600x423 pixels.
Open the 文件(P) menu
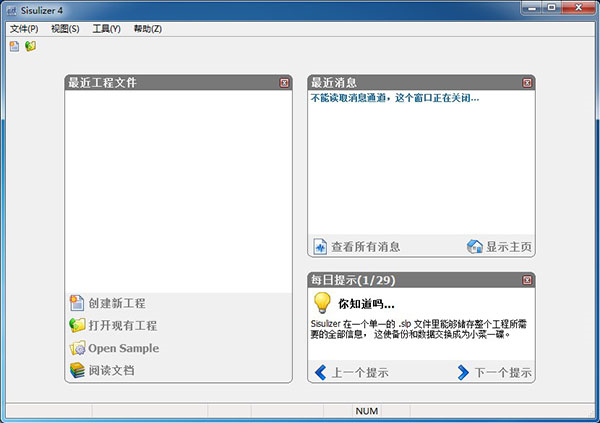(24, 29)
